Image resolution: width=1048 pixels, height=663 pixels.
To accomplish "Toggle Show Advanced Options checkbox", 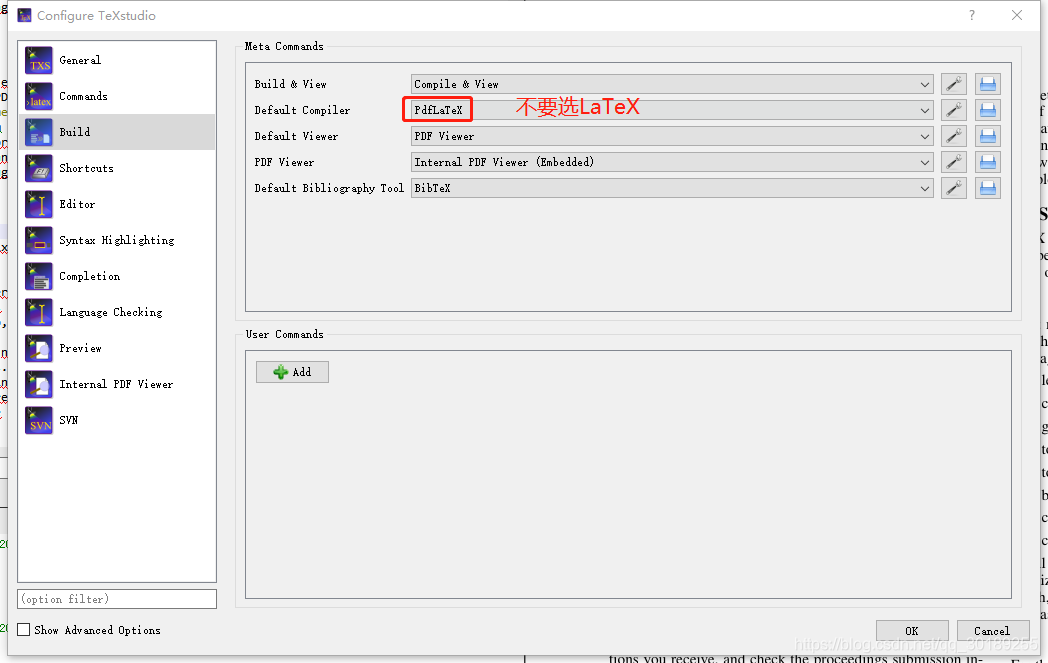I will [x=23, y=630].
